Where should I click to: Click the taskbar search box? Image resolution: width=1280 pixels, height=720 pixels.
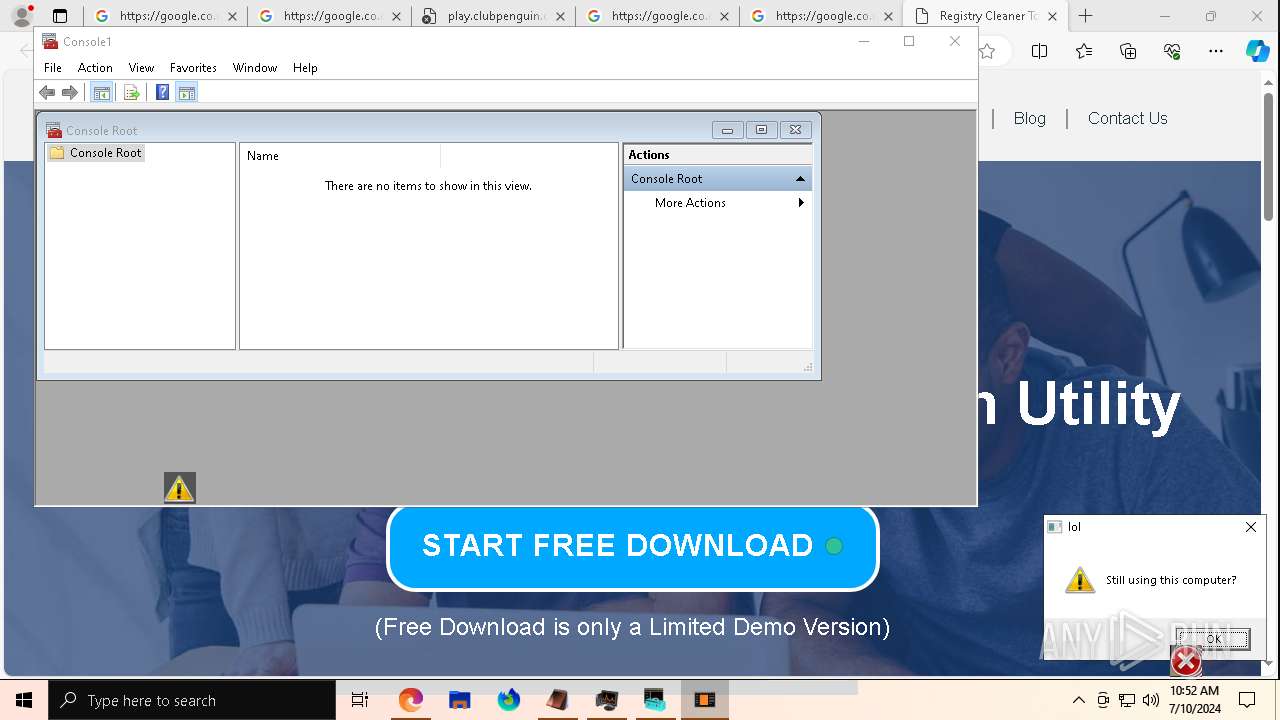(192, 700)
